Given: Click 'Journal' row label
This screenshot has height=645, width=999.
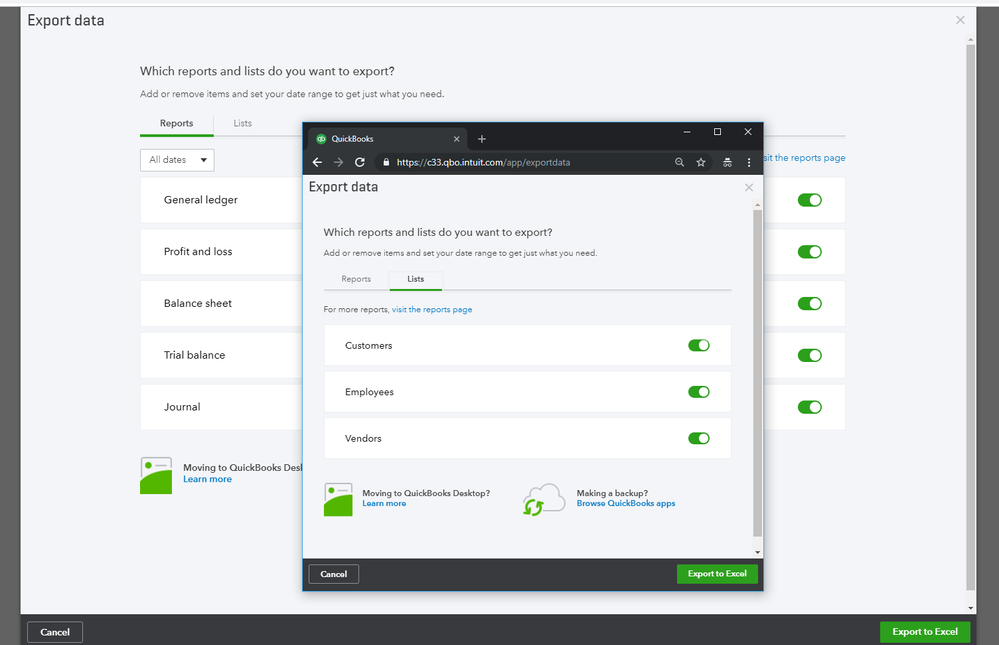Looking at the screenshot, I should [182, 407].
